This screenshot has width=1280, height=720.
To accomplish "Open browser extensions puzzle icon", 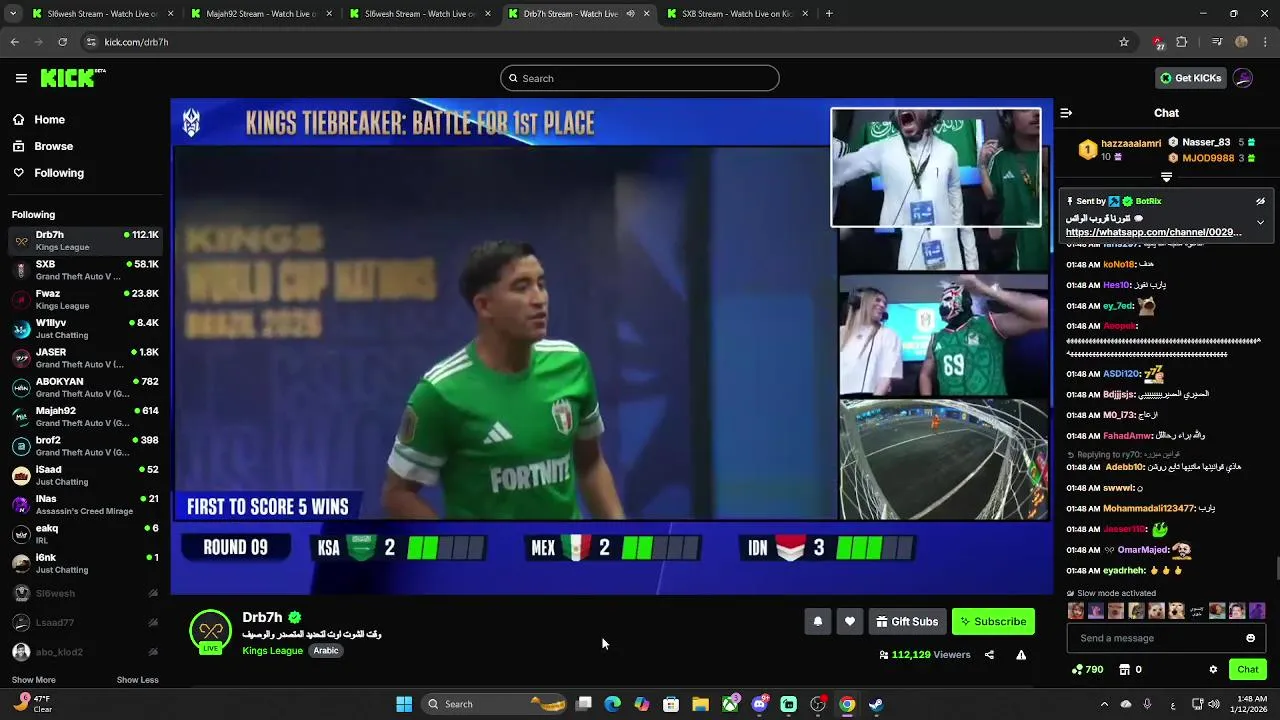I will pyautogui.click(x=1182, y=42).
